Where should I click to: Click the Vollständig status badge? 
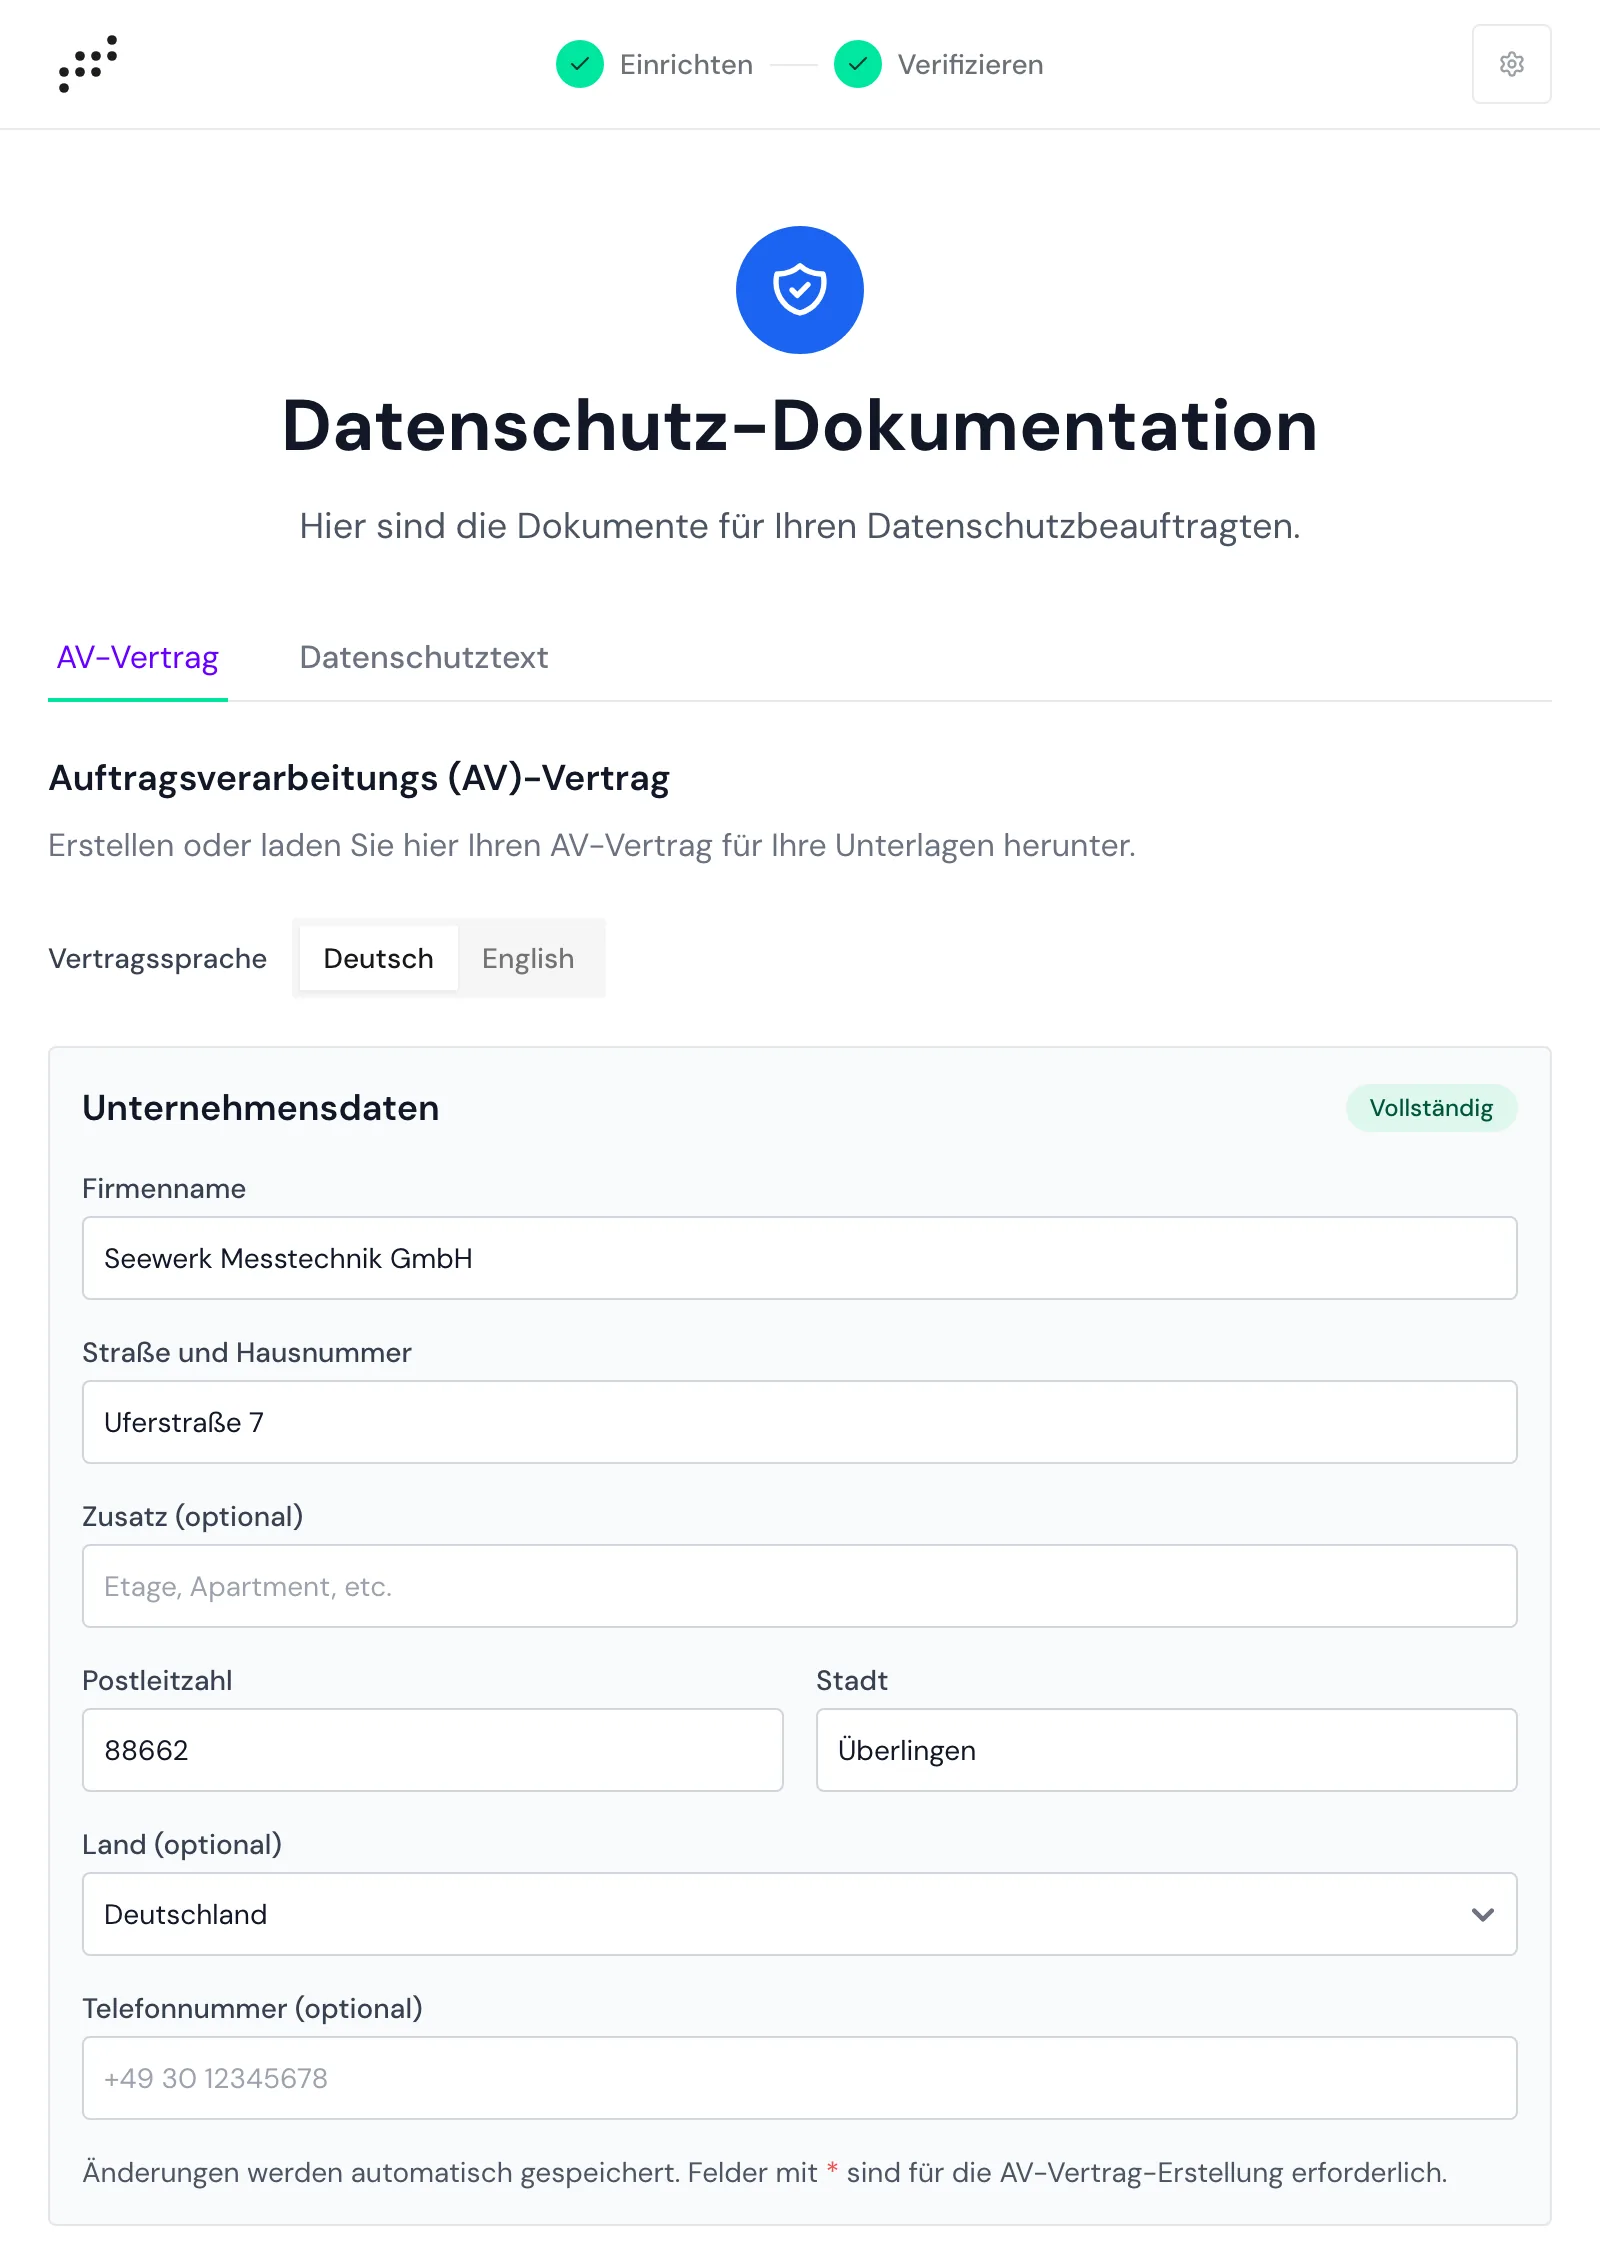[x=1431, y=1108]
